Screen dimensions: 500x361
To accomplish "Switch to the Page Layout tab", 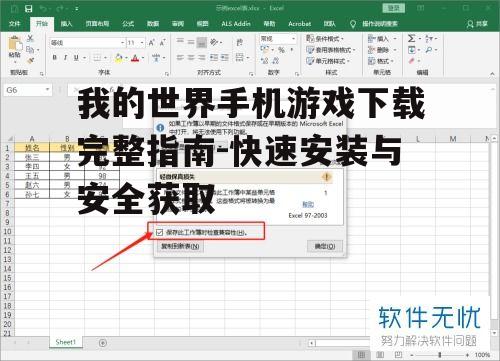I will 97,24.
